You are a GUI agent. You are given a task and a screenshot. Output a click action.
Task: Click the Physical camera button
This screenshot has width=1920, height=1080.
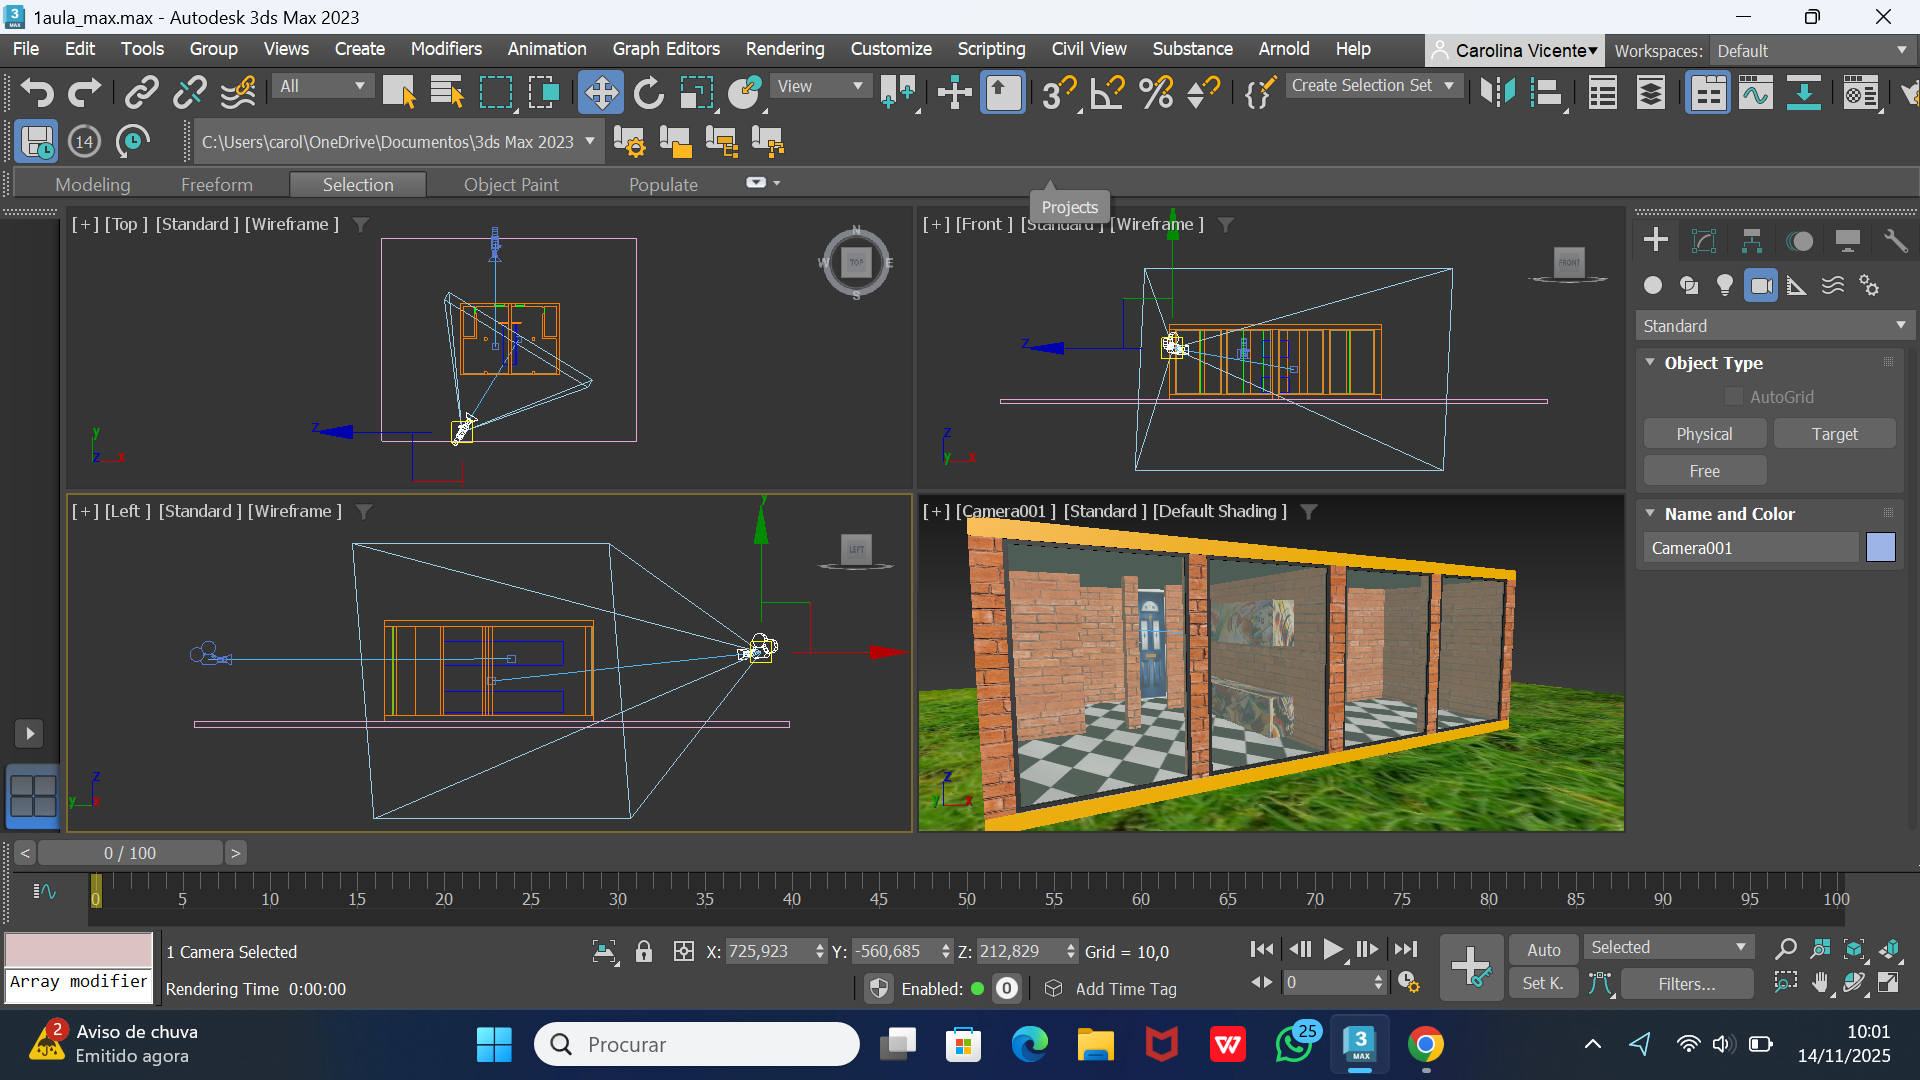(x=1704, y=434)
